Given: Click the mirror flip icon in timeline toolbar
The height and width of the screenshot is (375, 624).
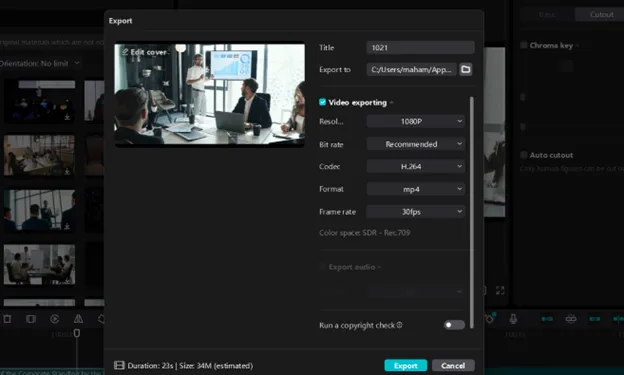Looking at the screenshot, I should (78, 319).
